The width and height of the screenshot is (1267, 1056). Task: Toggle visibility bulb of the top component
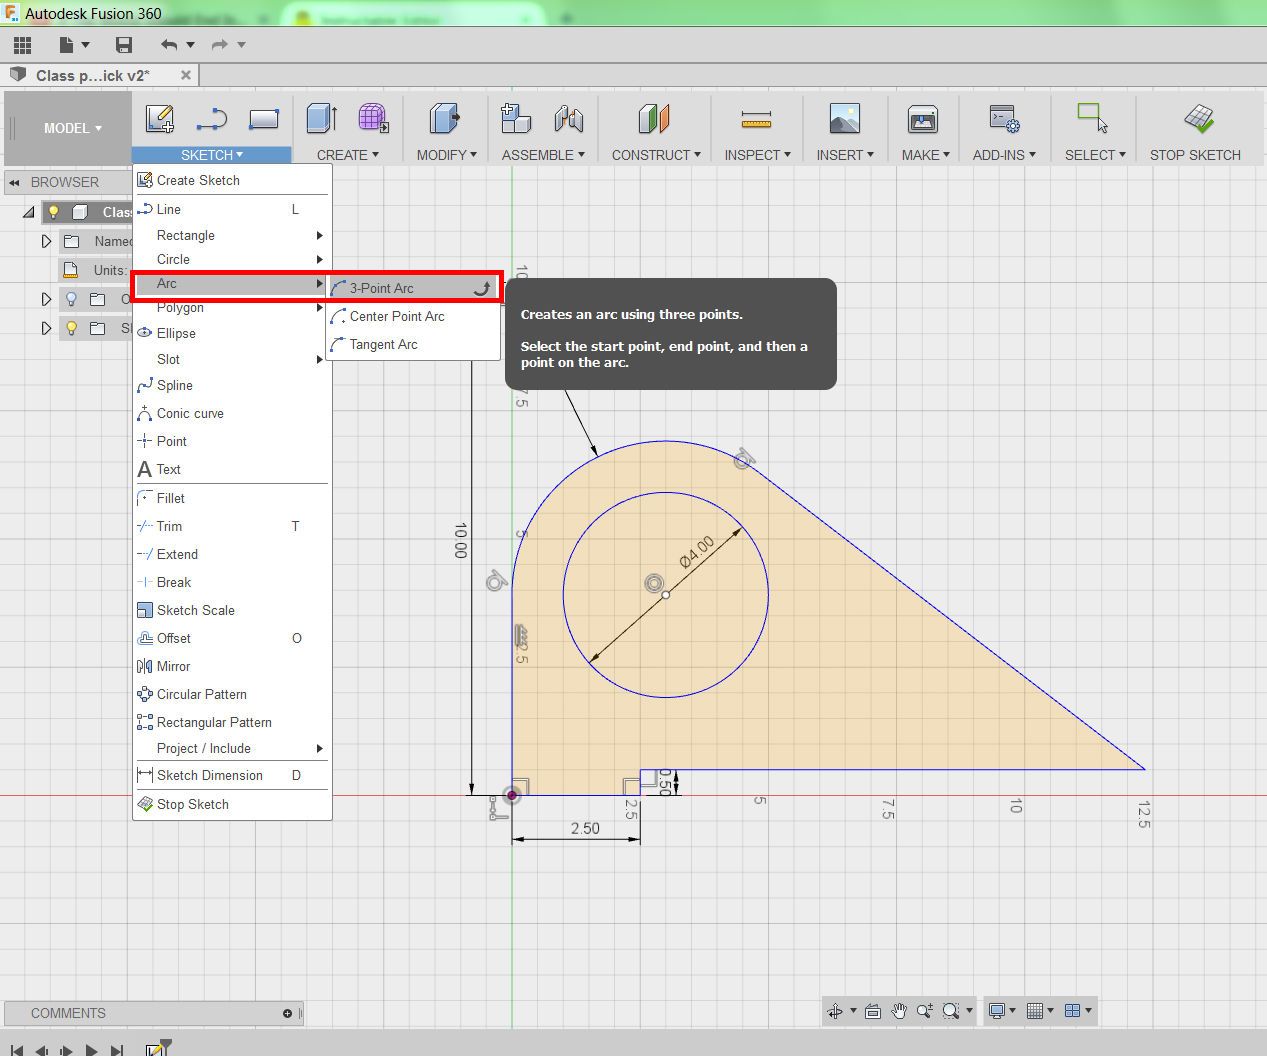point(53,211)
